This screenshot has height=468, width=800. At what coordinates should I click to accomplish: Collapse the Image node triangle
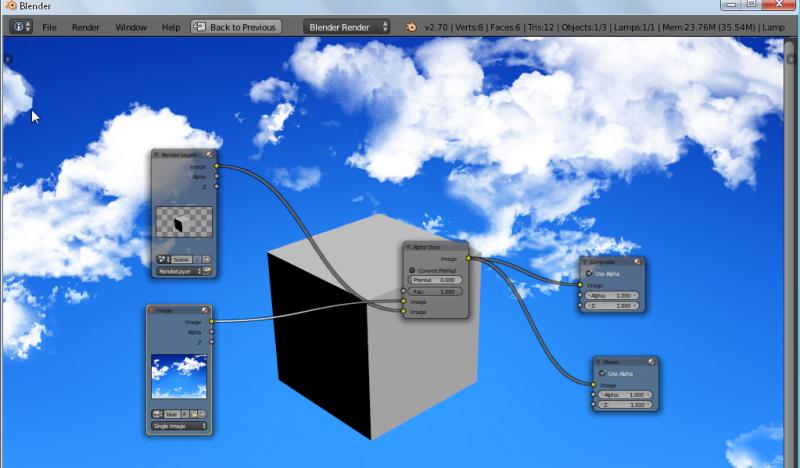pyautogui.click(x=152, y=310)
